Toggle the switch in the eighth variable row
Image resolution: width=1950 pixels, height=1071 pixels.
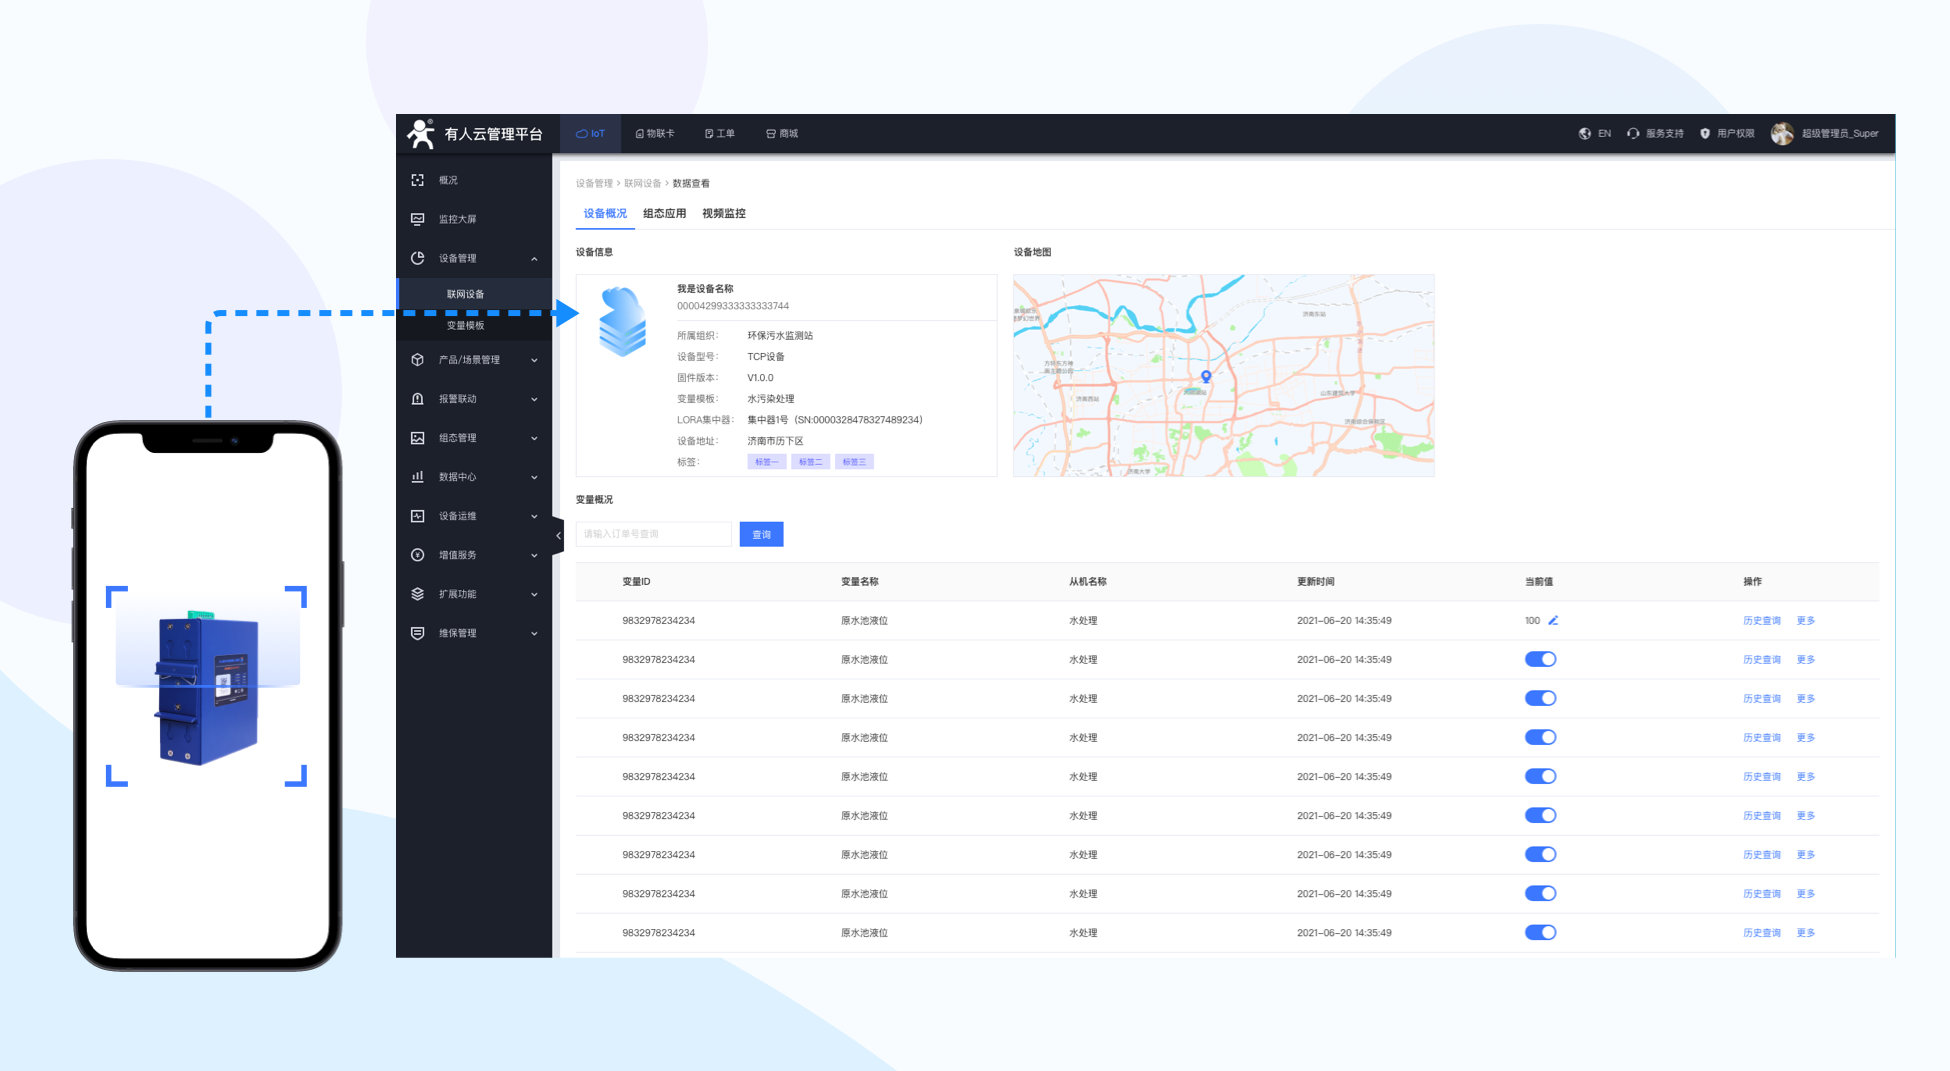[1540, 893]
